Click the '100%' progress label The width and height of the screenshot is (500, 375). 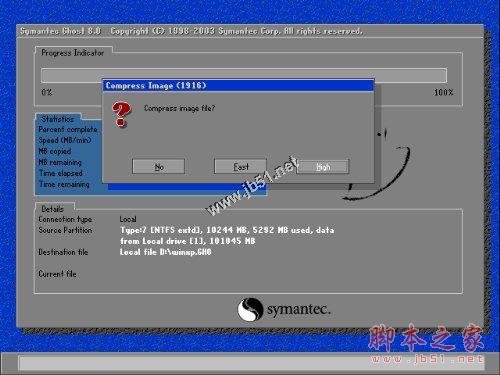coord(444,92)
